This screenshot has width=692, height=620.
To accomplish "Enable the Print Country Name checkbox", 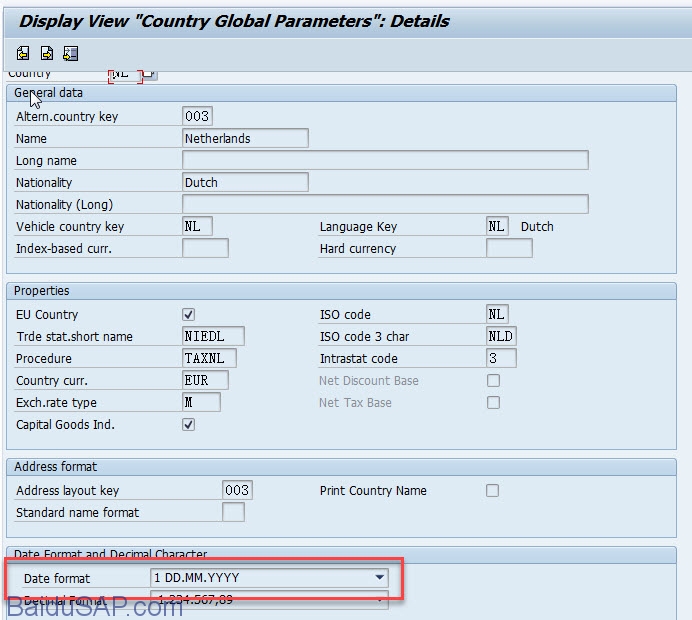I will (x=492, y=491).
